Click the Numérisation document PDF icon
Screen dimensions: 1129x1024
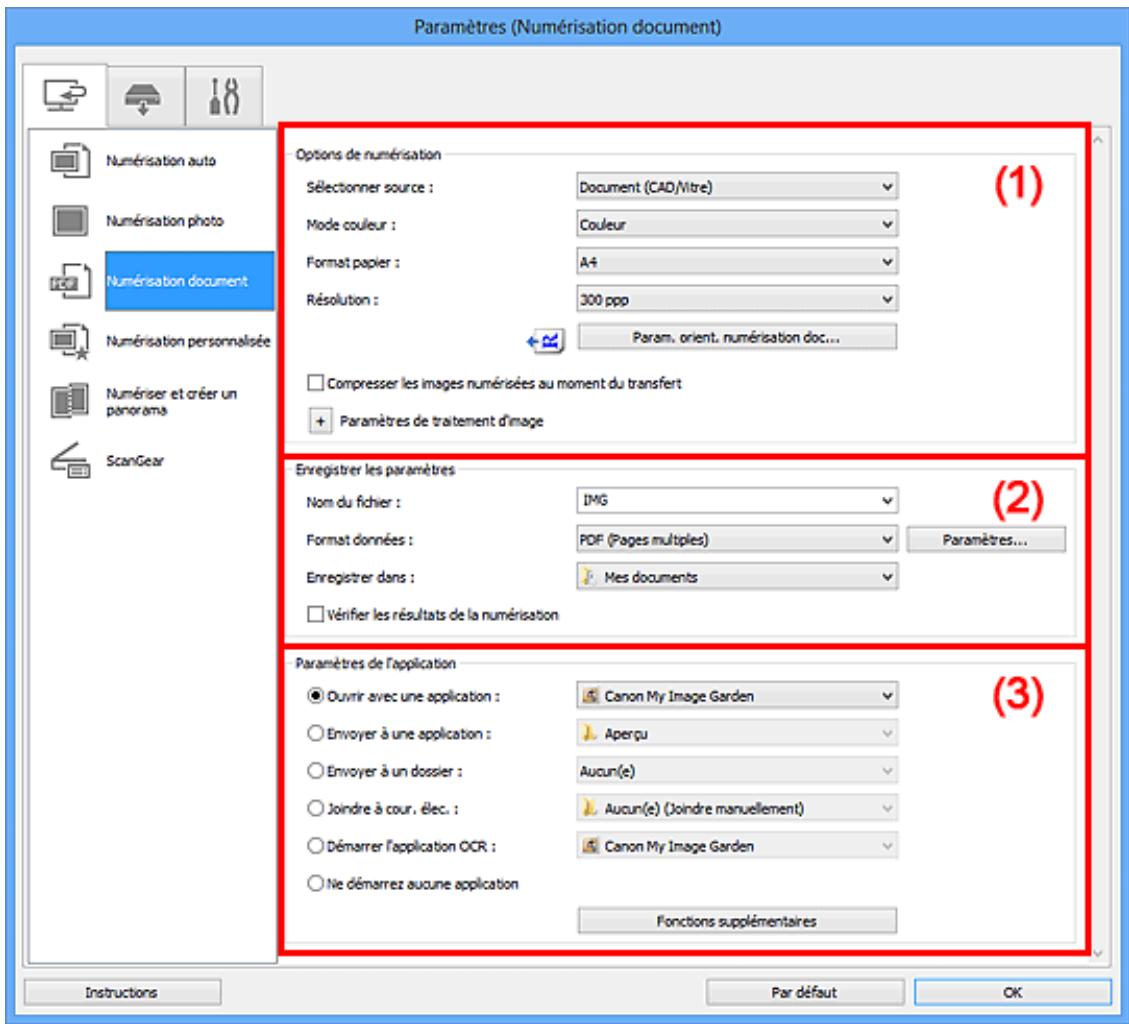[70, 281]
